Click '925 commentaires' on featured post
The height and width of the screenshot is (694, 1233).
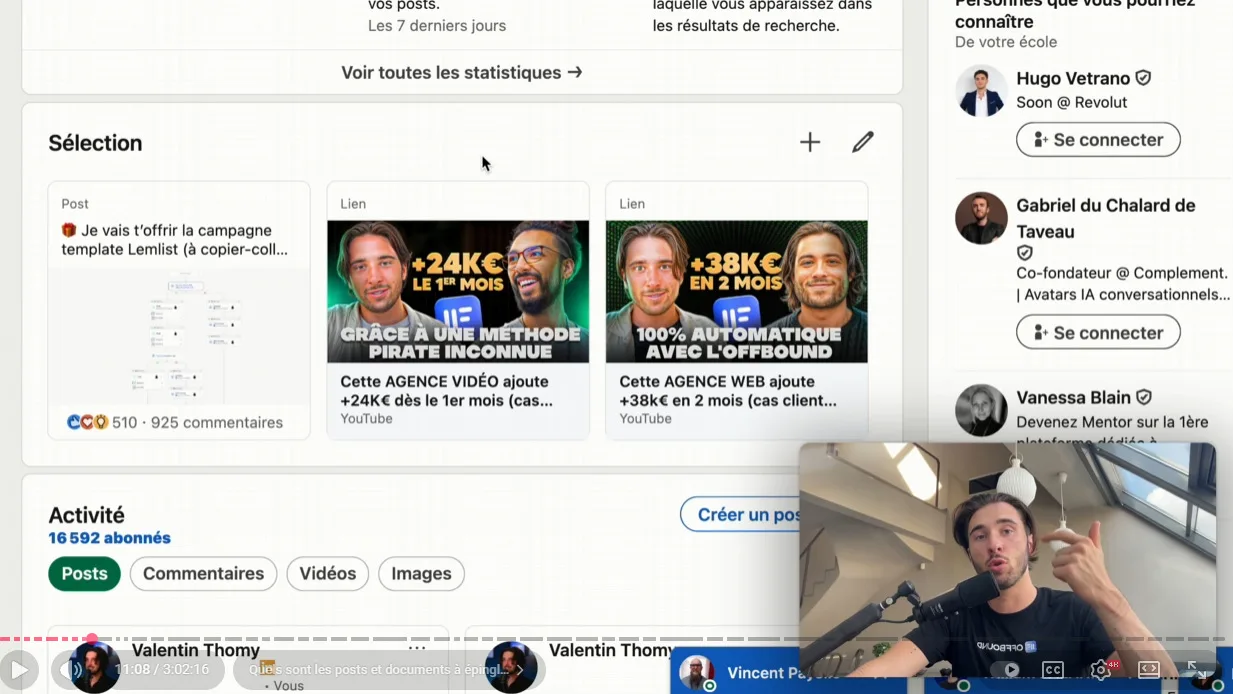coord(217,422)
